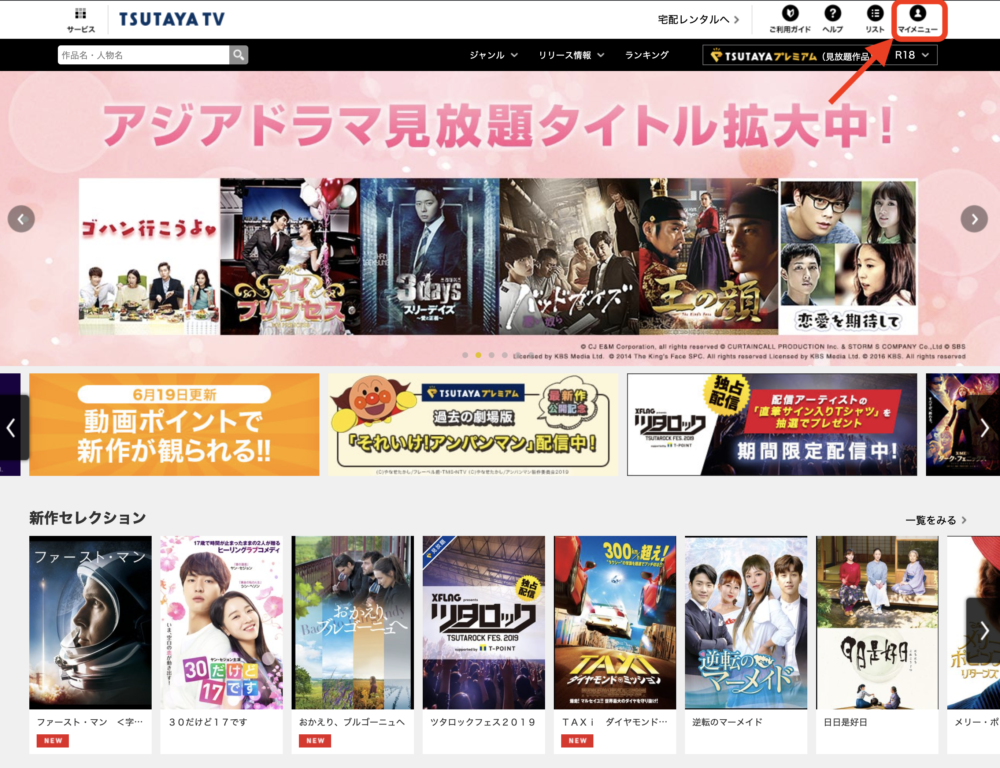Advance to next hero carousel slide
1000x768 pixels.
pos(974,219)
